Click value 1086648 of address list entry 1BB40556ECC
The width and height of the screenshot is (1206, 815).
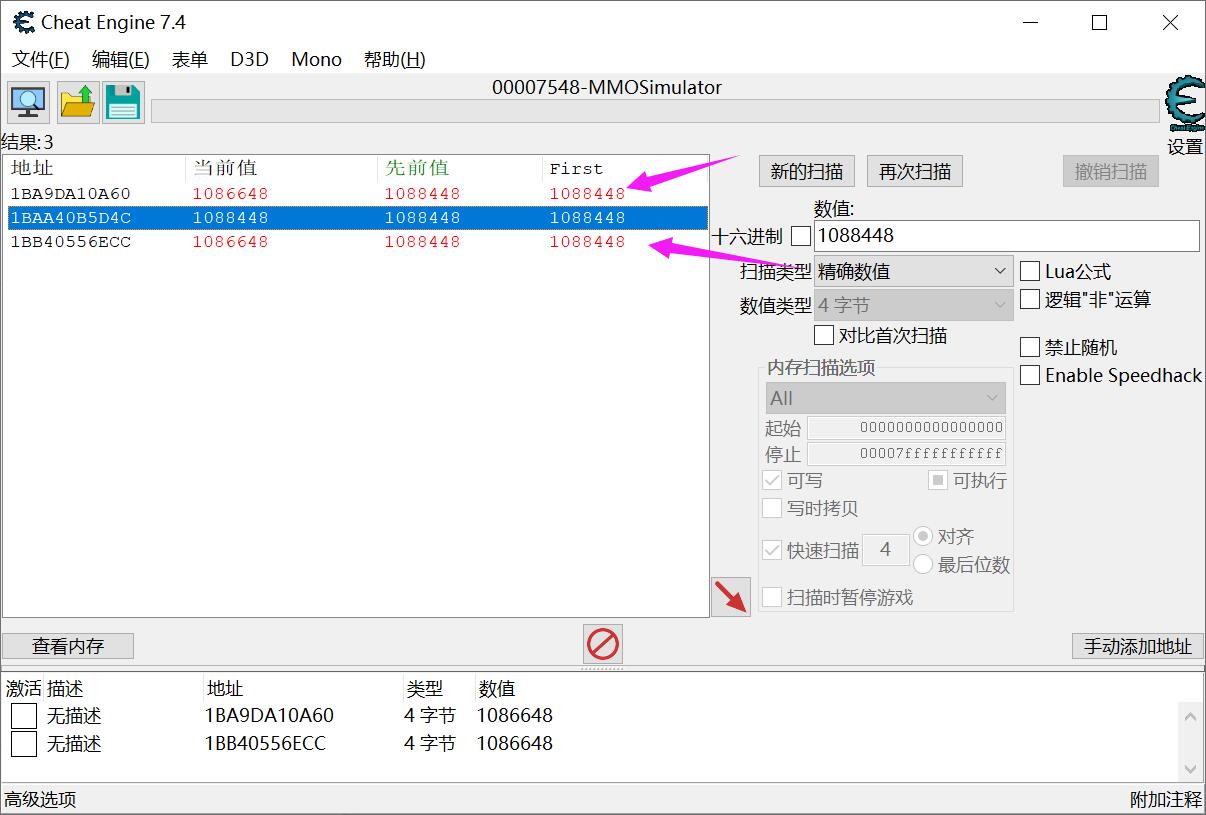point(514,744)
